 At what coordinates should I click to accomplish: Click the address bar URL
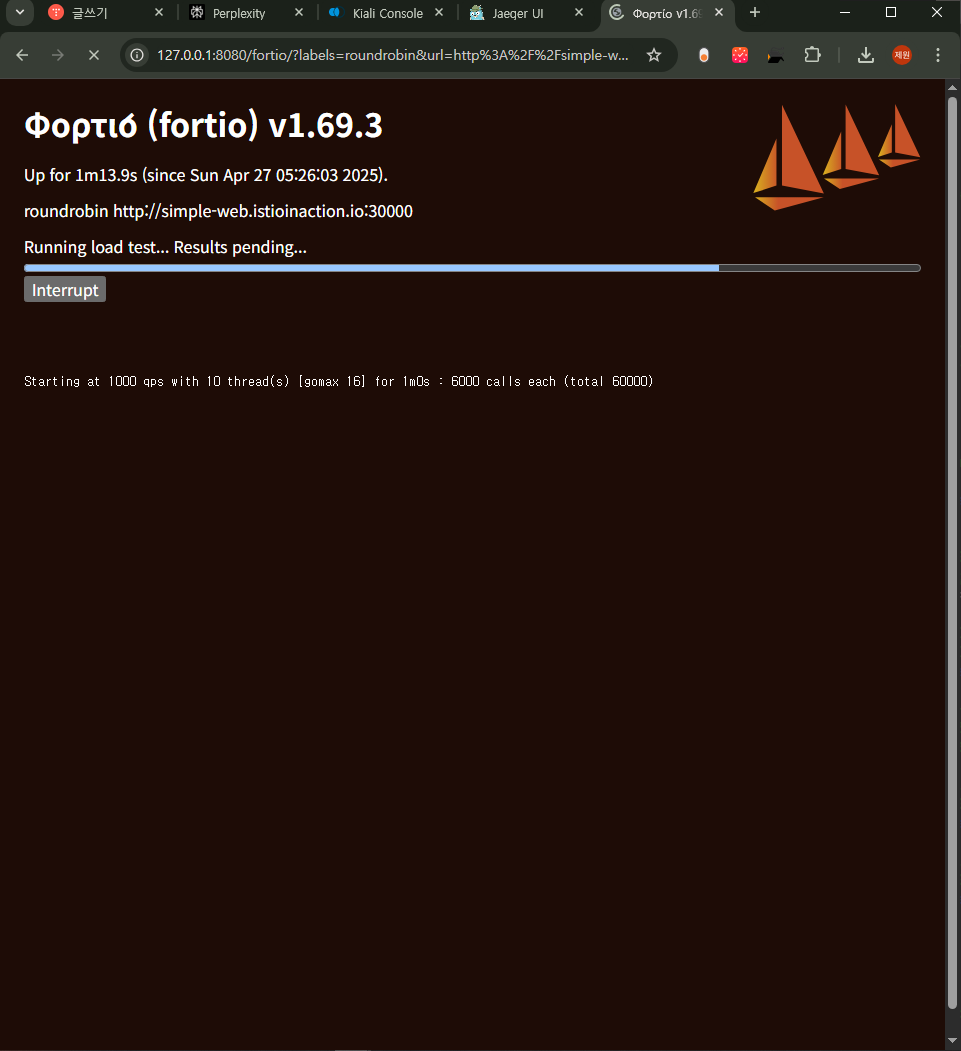coord(393,55)
